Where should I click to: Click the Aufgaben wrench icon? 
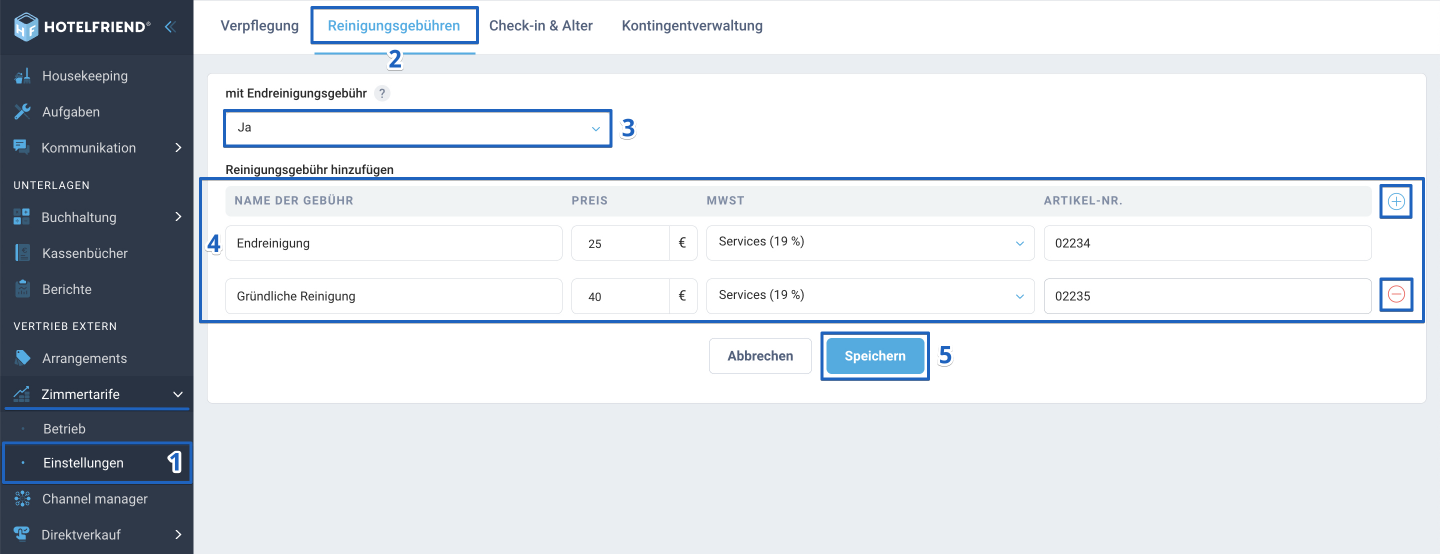tap(22, 112)
